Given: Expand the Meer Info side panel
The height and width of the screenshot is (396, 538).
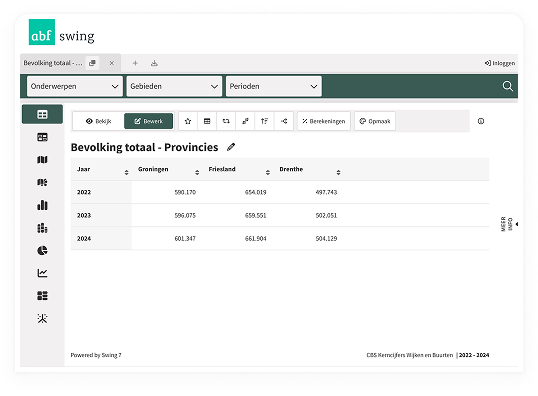Looking at the screenshot, I should pyautogui.click(x=509, y=224).
